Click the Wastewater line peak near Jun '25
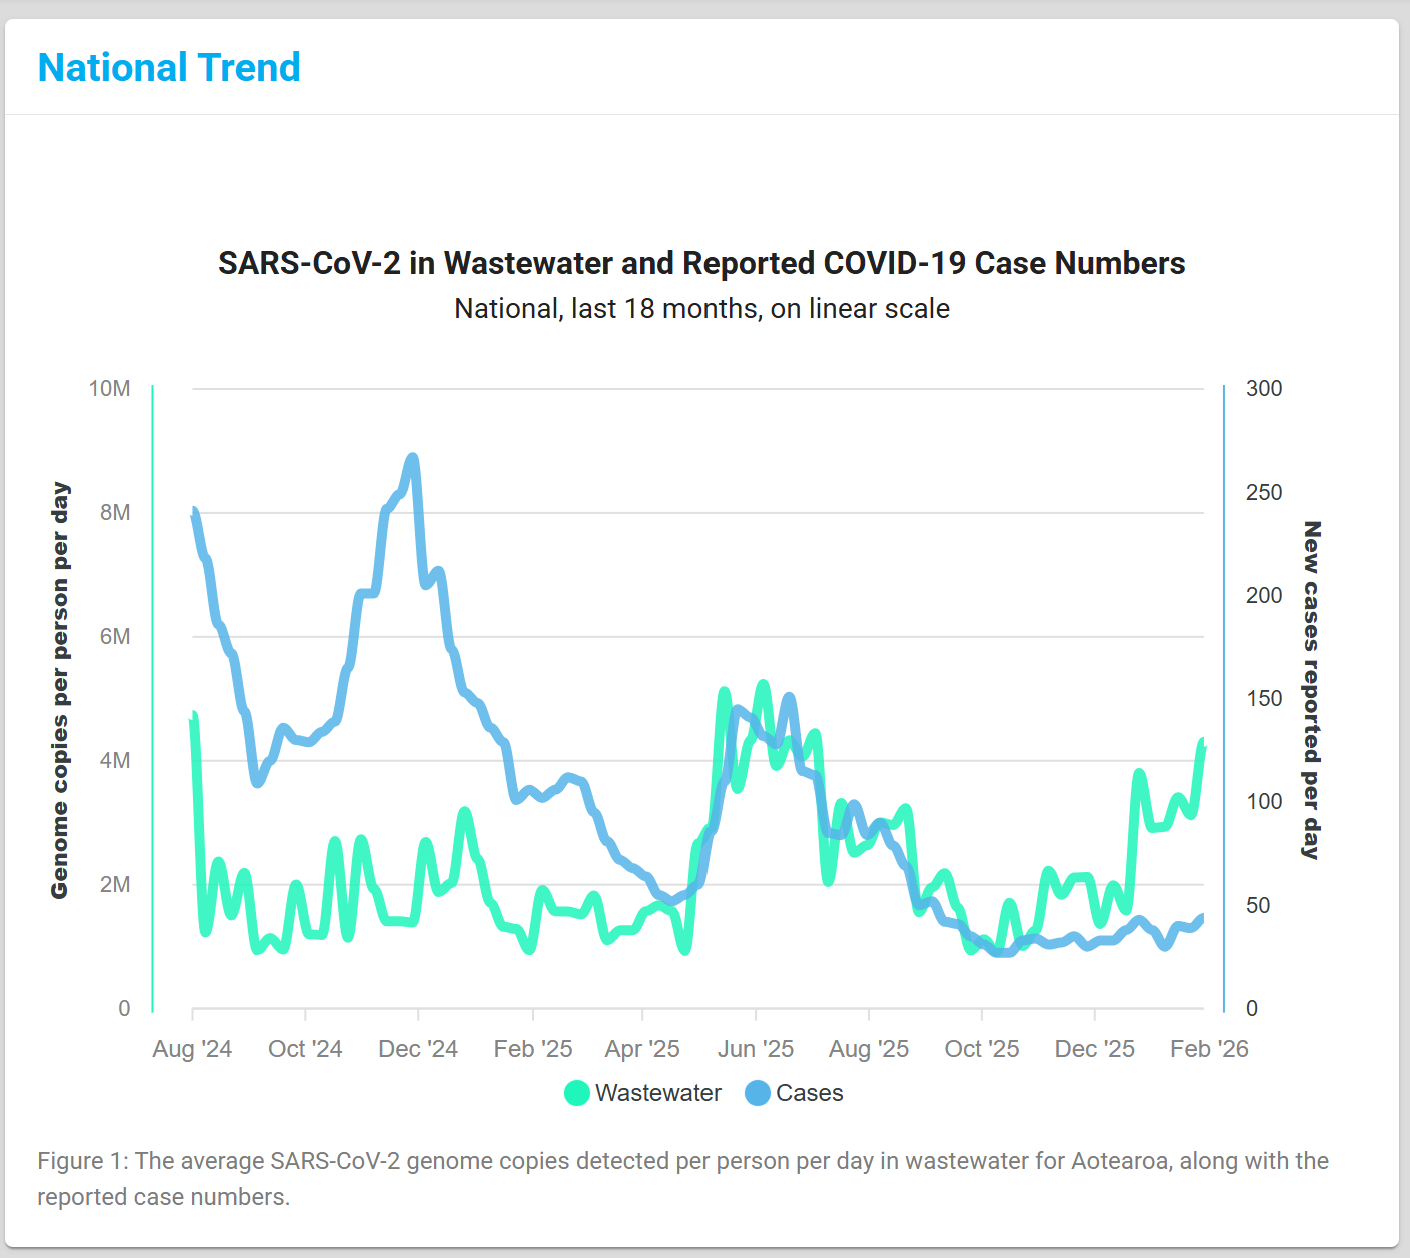 763,686
